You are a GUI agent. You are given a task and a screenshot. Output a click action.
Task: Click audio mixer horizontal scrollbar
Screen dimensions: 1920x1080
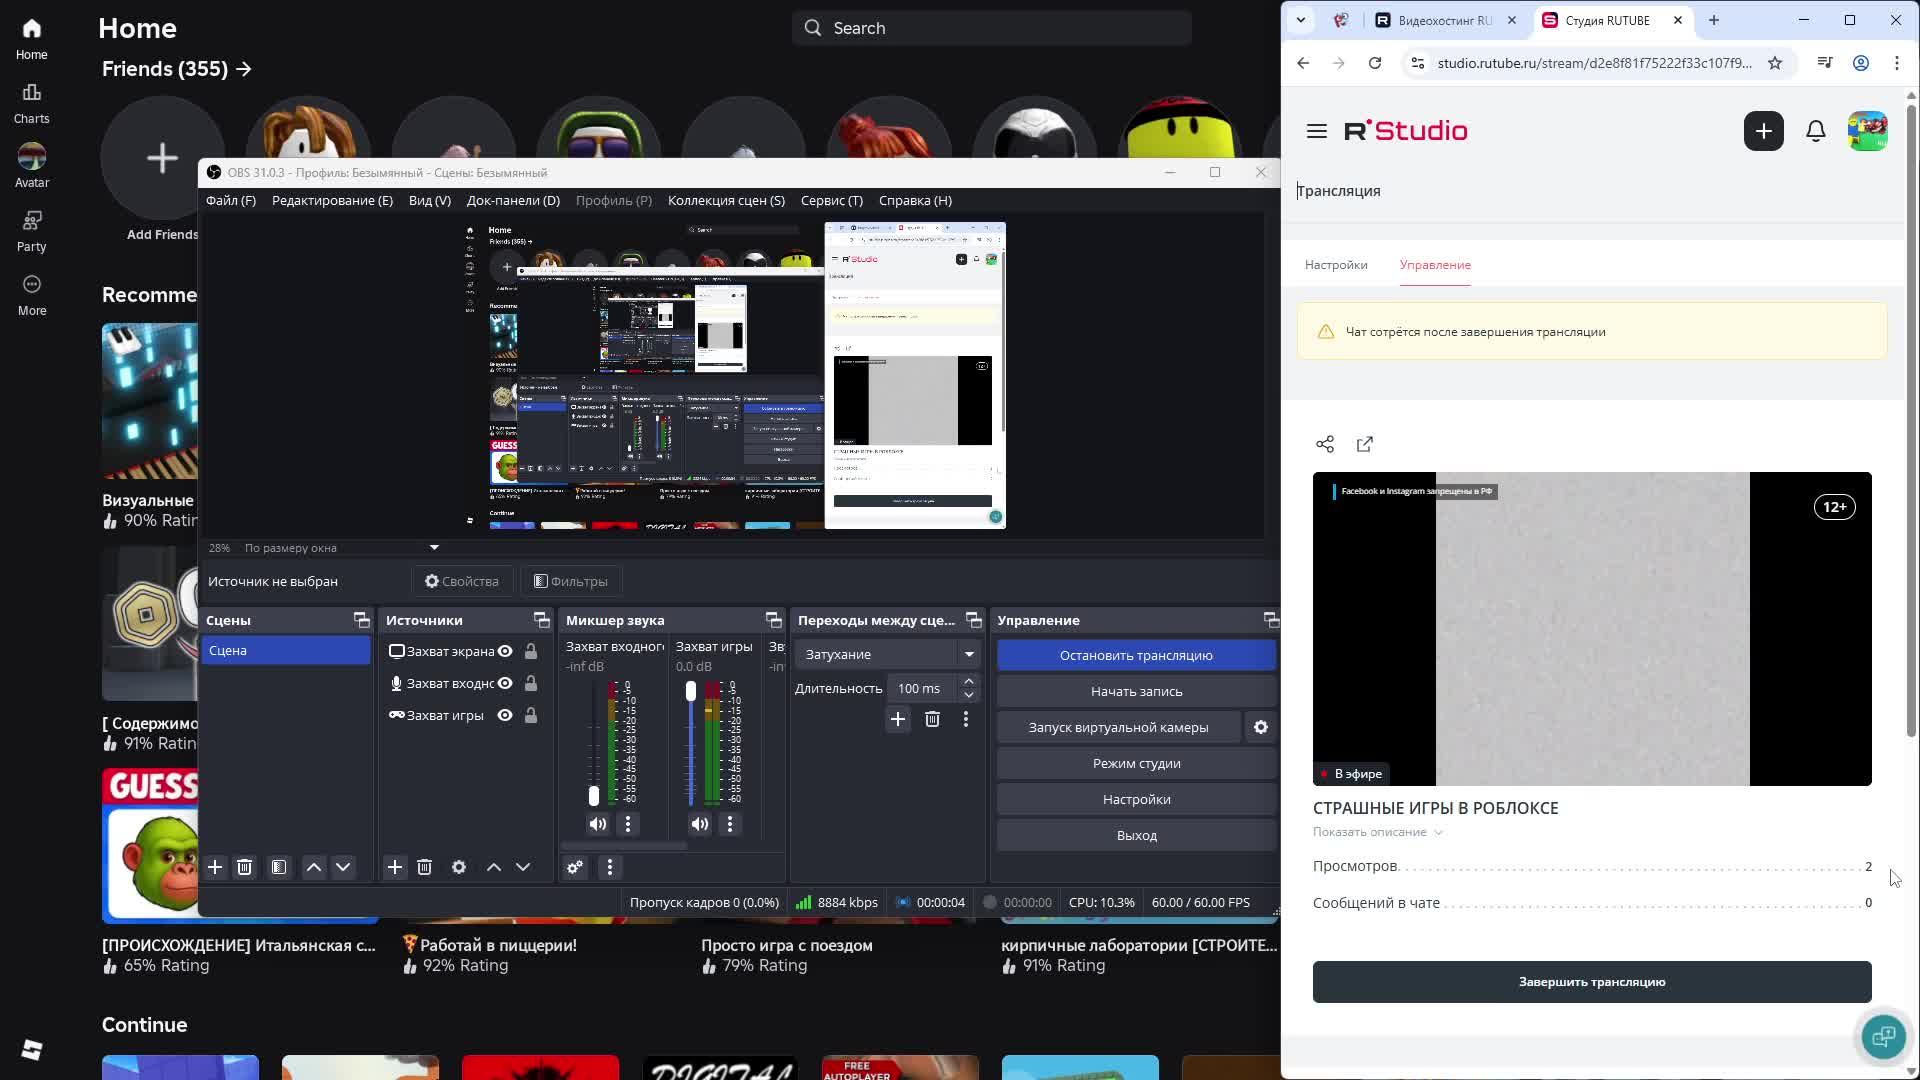(625, 846)
